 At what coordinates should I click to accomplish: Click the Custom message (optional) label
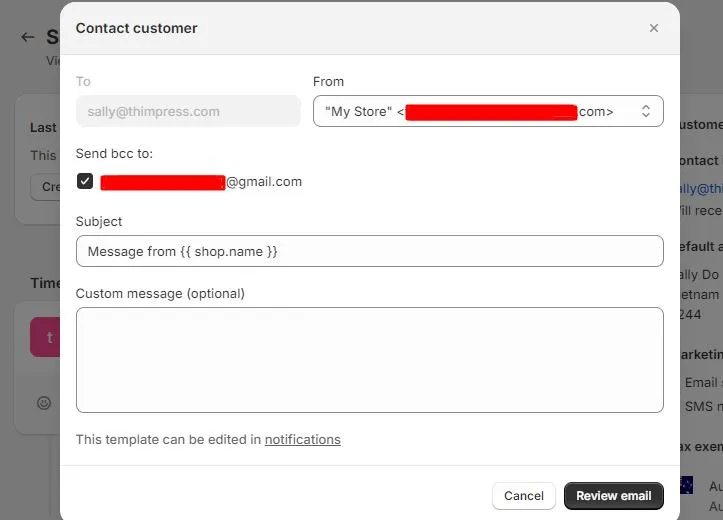pyautogui.click(x=160, y=294)
